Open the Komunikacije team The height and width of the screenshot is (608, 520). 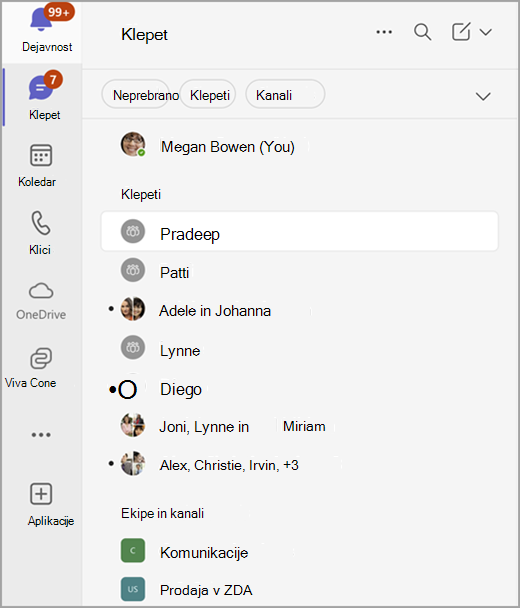click(299, 552)
